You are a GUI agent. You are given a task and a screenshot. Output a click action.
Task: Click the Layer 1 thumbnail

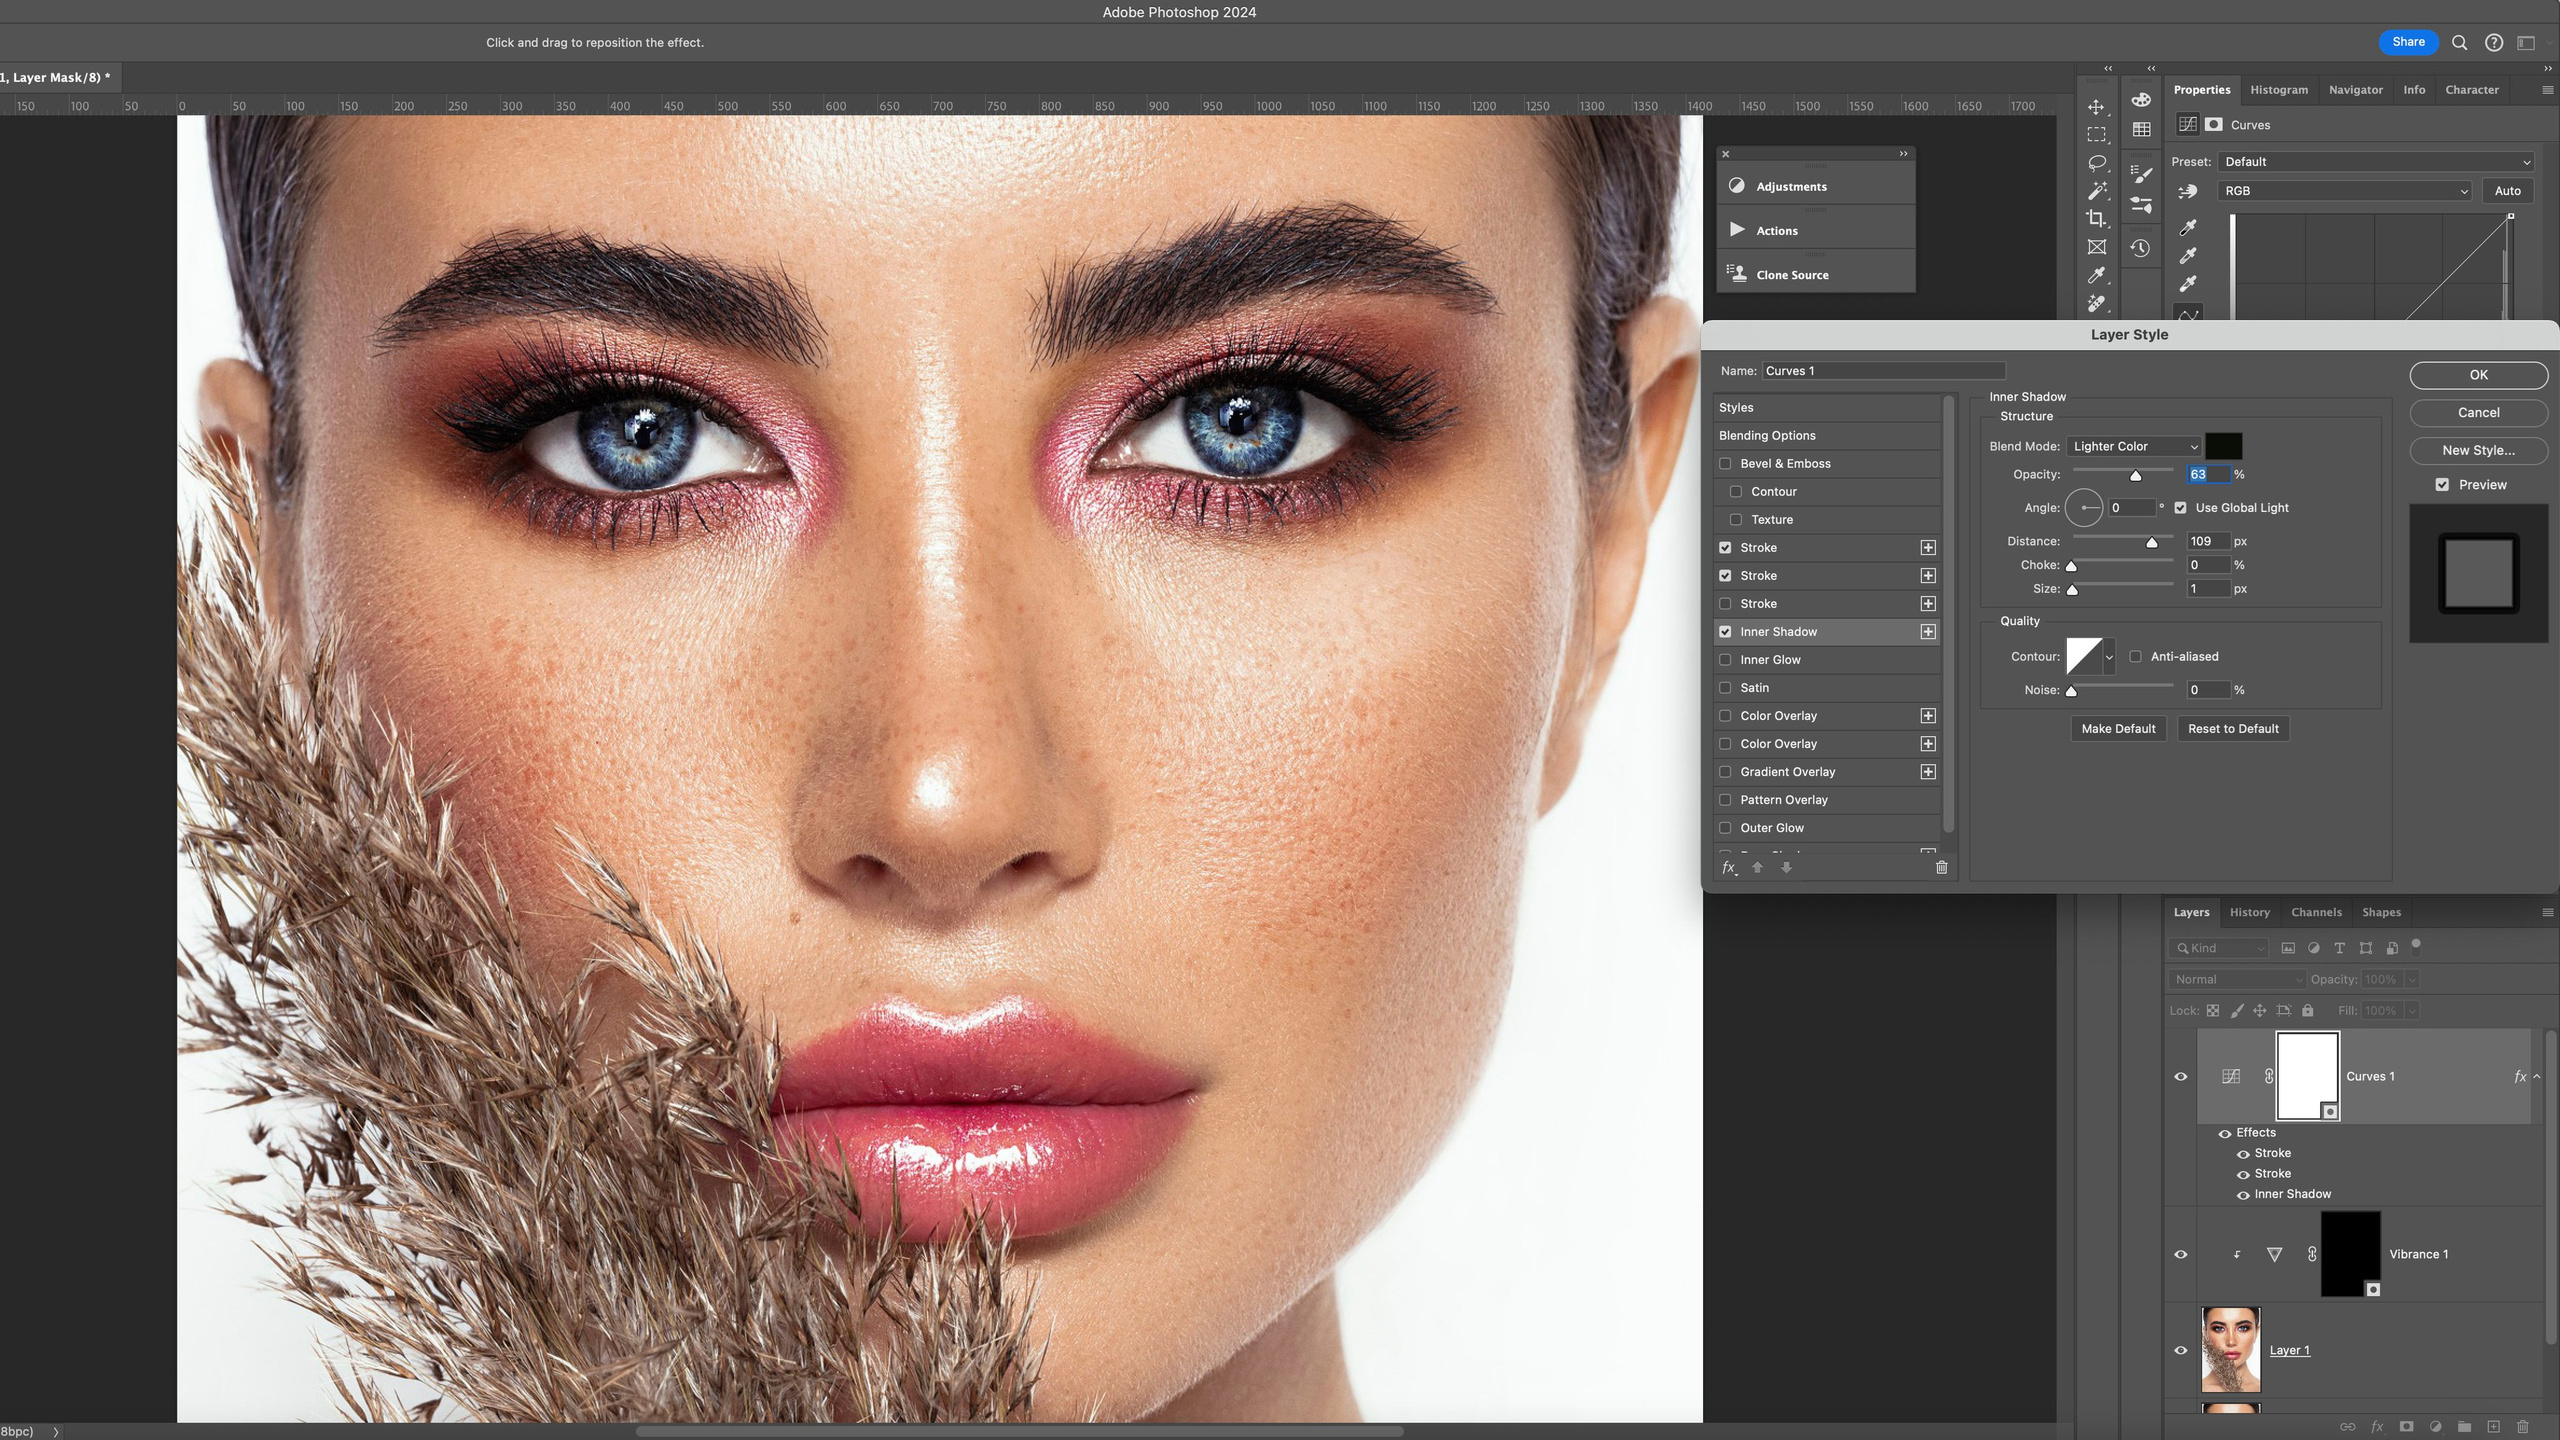[x=2232, y=1349]
